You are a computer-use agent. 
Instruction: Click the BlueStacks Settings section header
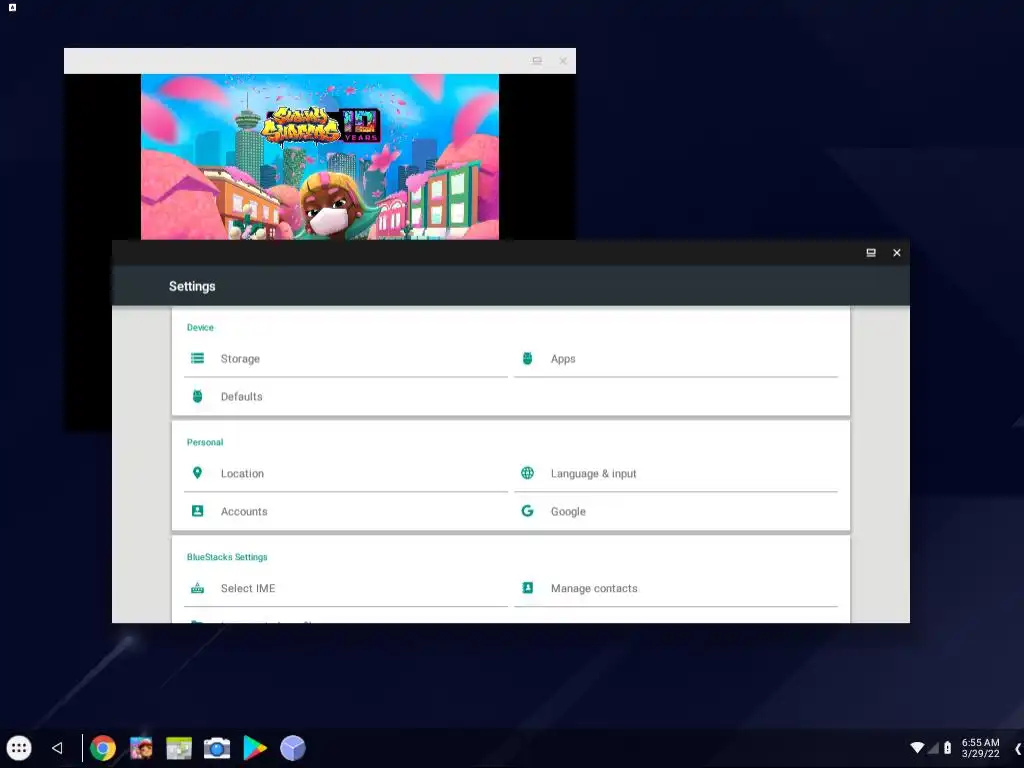point(227,557)
